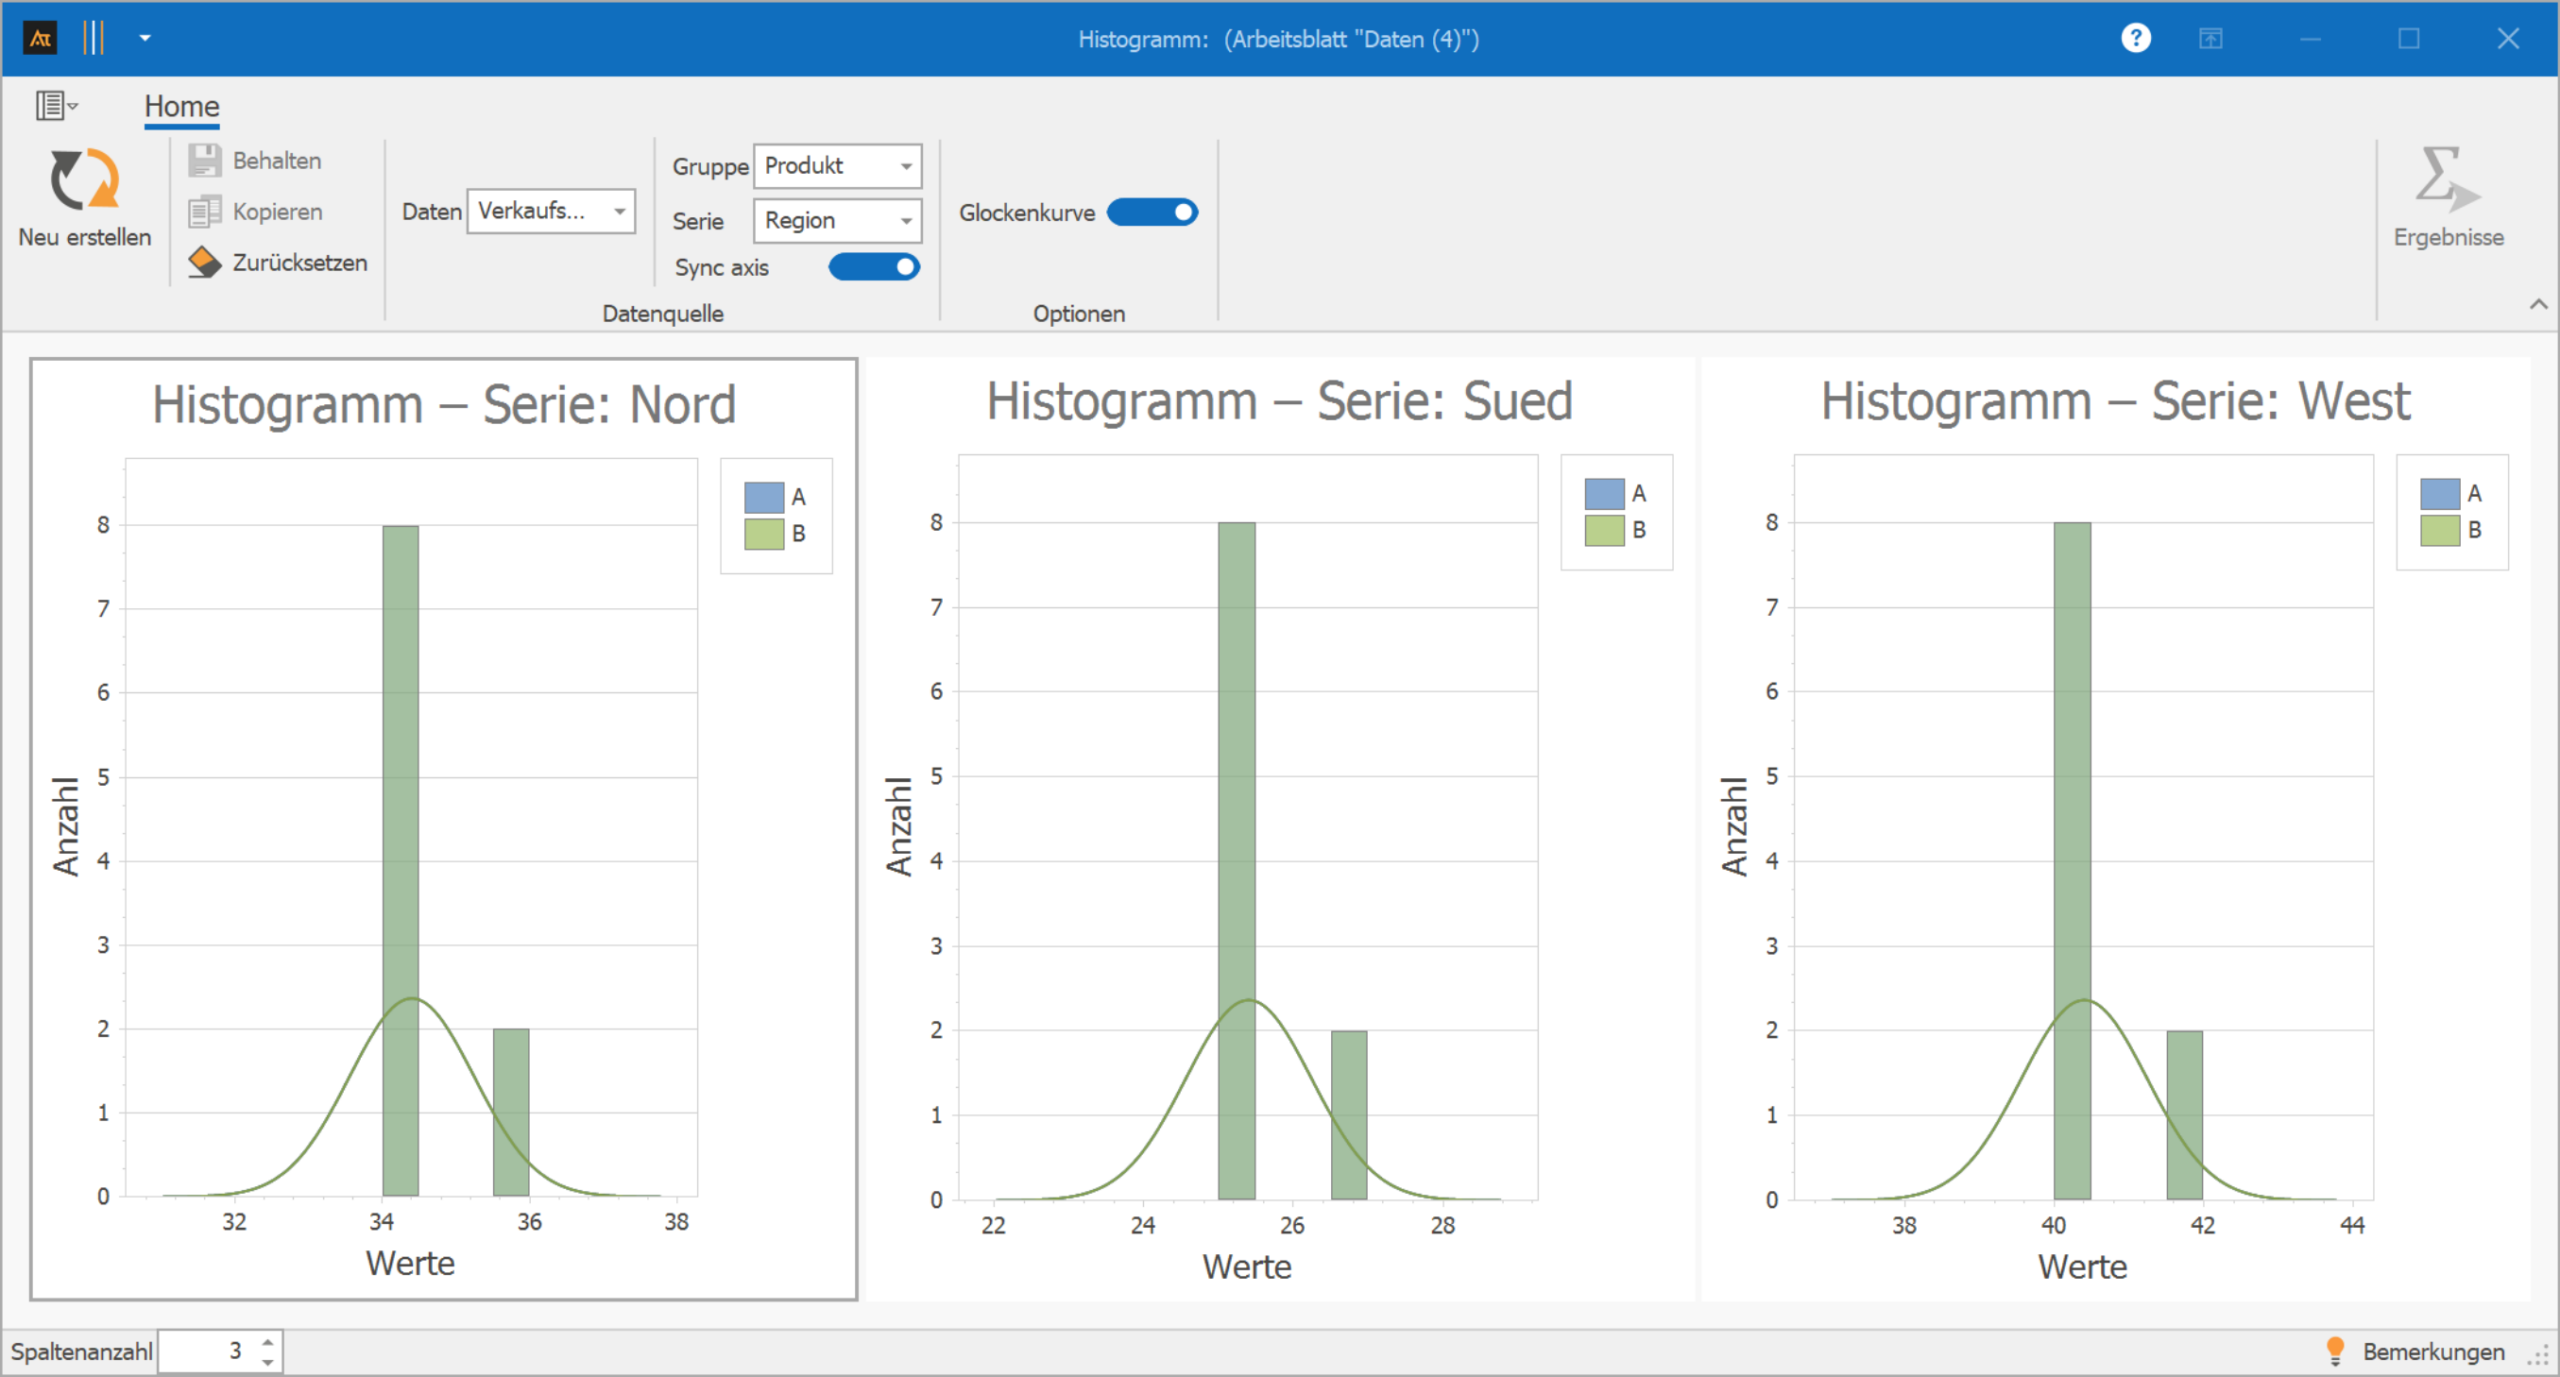
Task: Open the help question mark icon
Action: 2135,38
